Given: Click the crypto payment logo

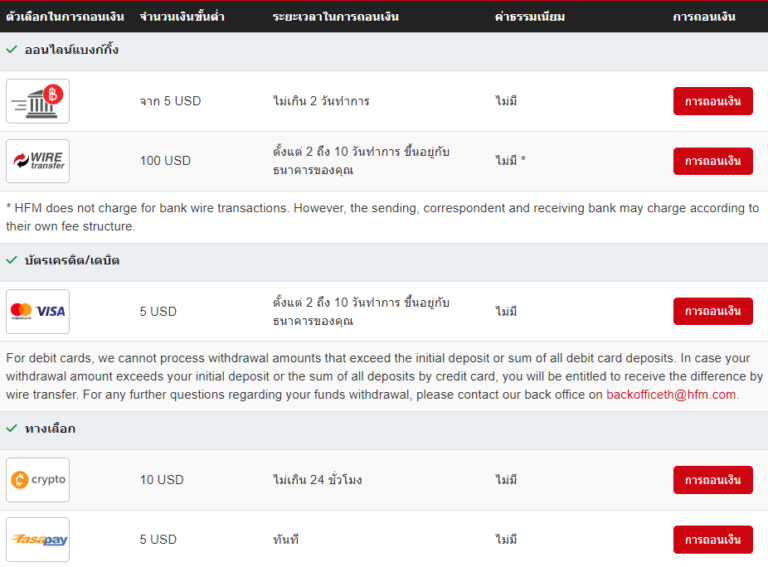Looking at the screenshot, I should tap(38, 480).
